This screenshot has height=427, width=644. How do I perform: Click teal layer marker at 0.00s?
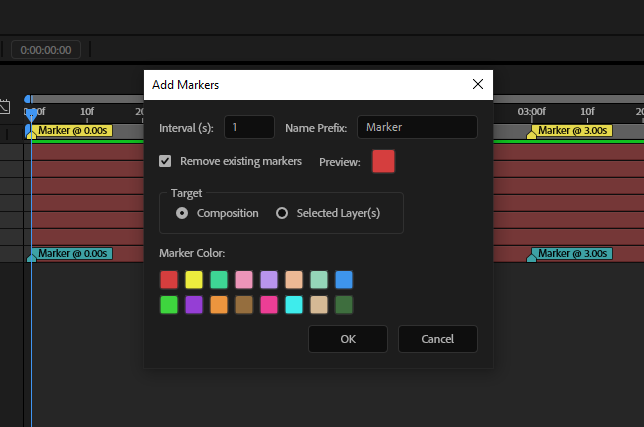click(72, 253)
